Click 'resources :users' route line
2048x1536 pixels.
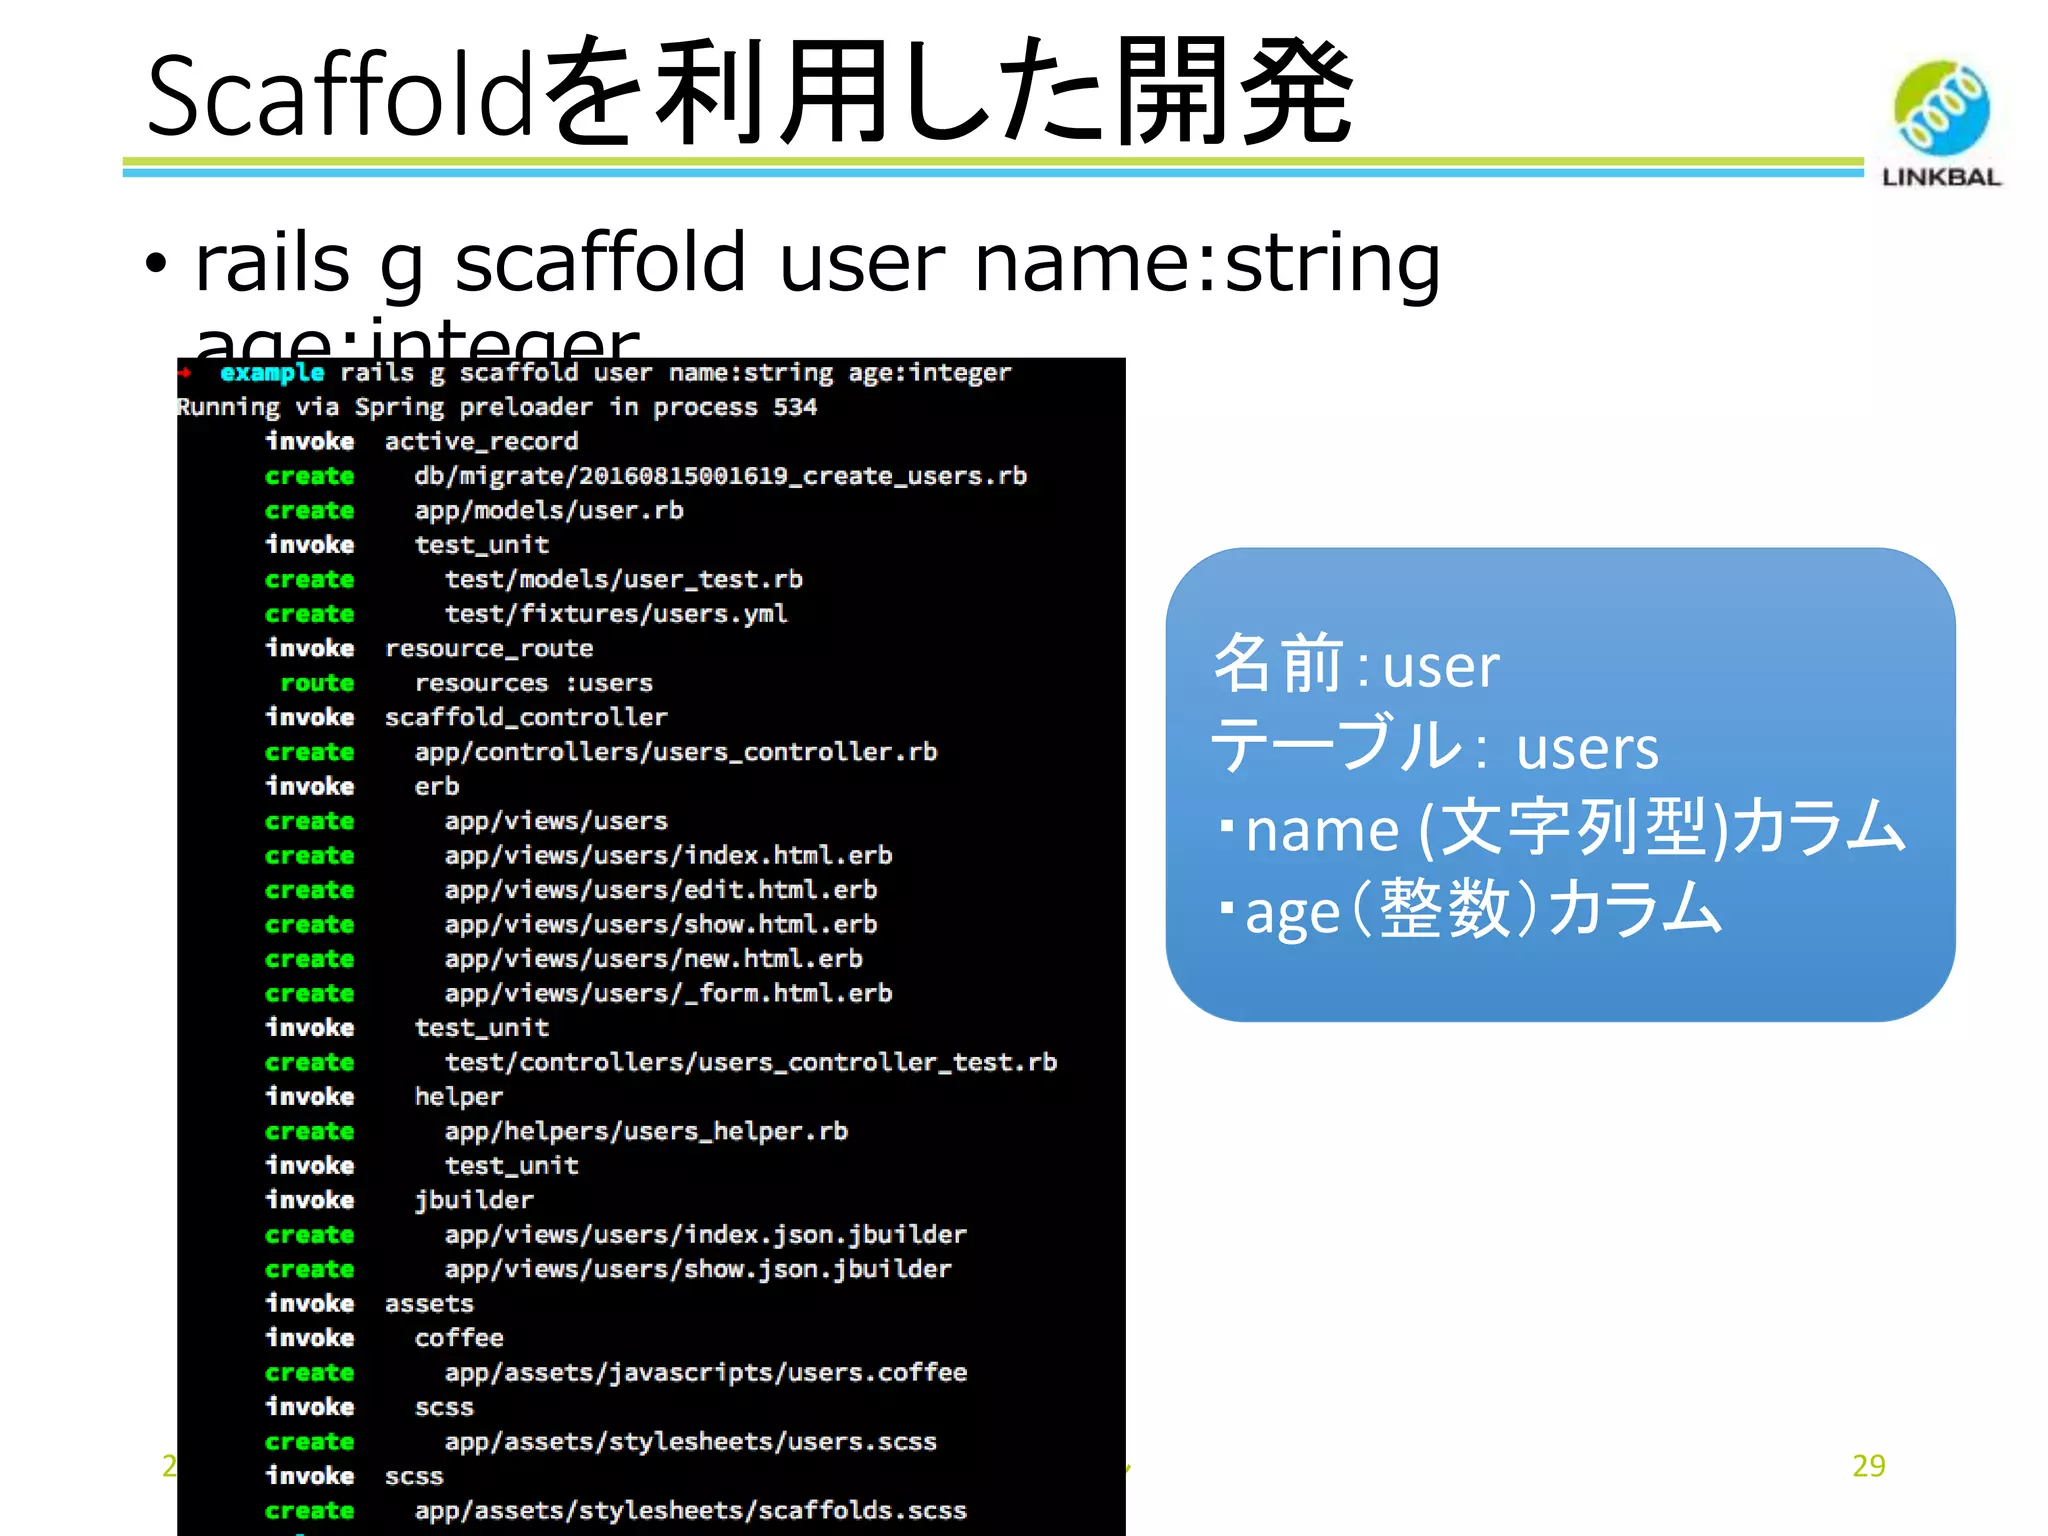tap(534, 683)
